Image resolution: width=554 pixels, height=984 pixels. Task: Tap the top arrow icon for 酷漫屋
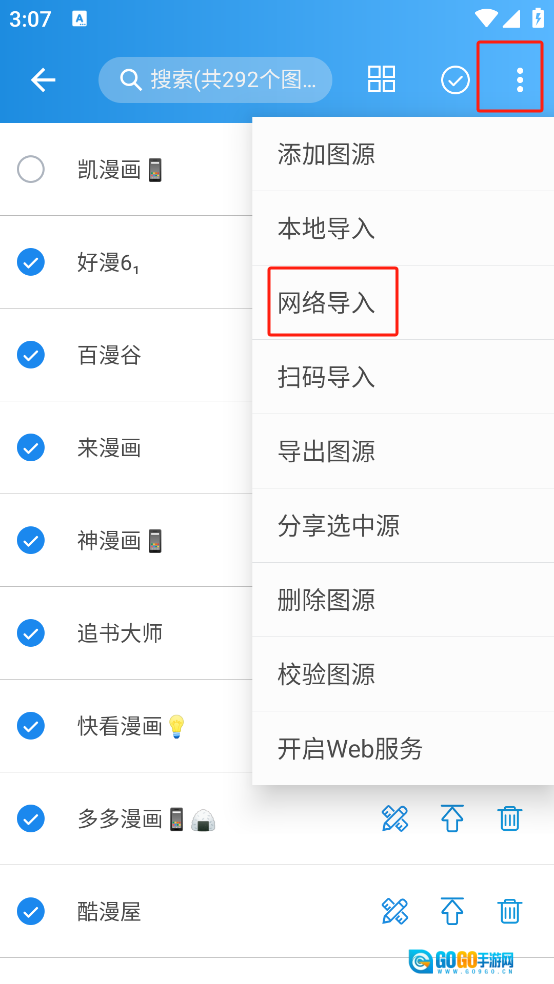(452, 911)
